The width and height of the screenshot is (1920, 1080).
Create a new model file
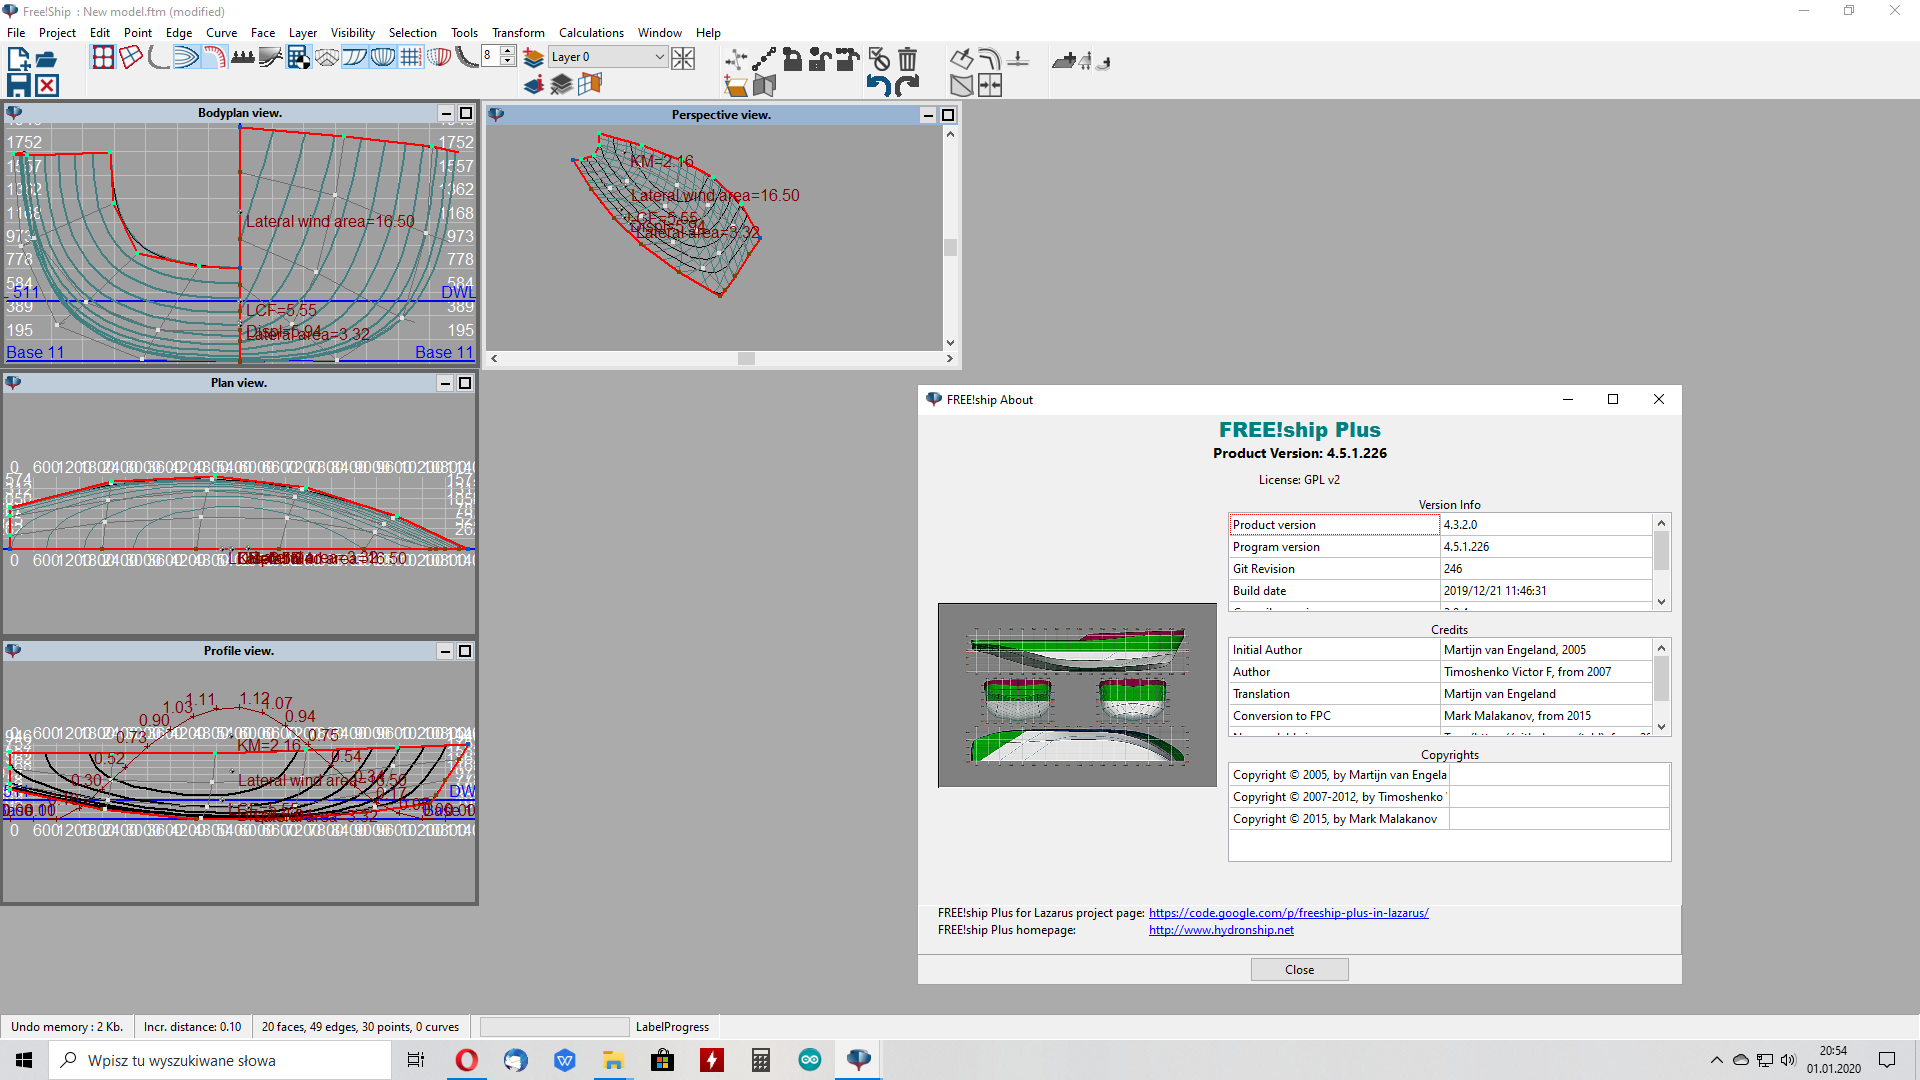tap(19, 59)
